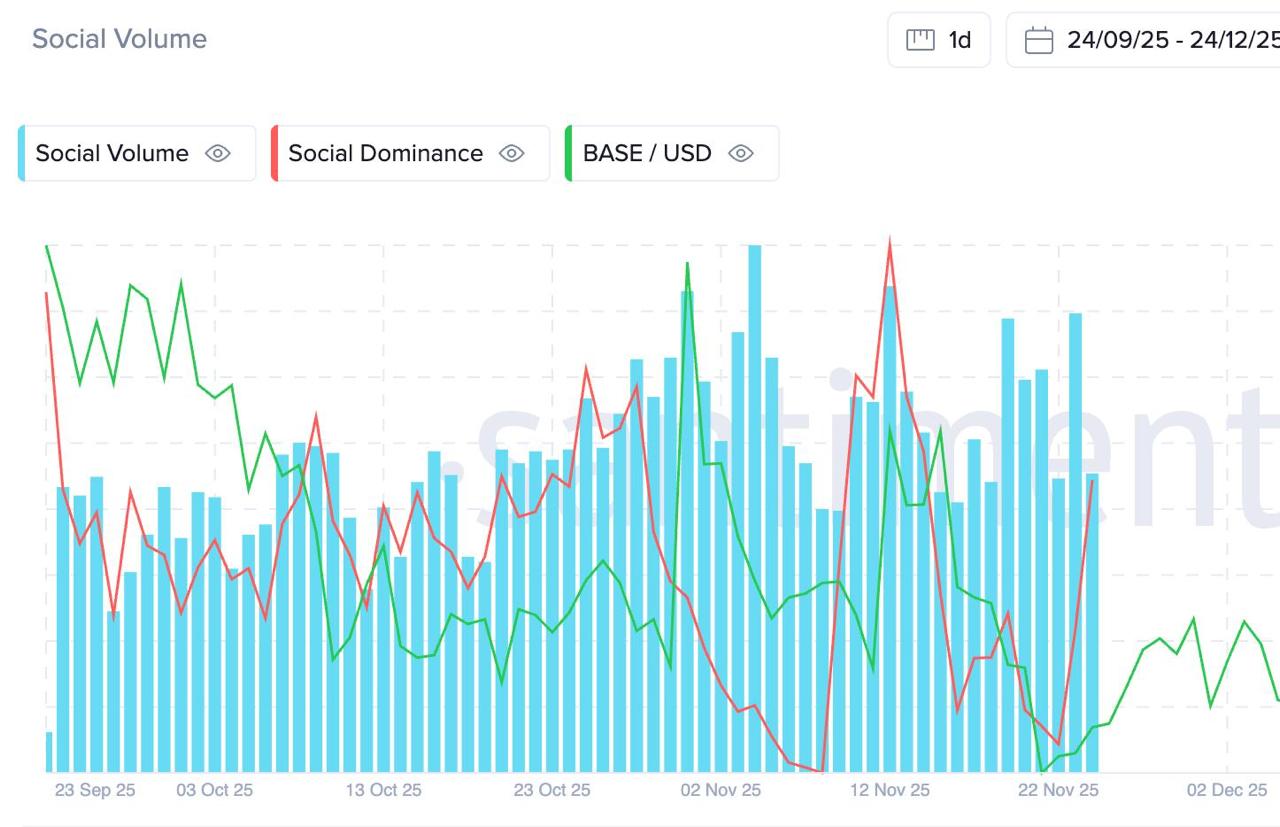
Task: Click the calendar icon in date picker
Action: tap(1039, 40)
